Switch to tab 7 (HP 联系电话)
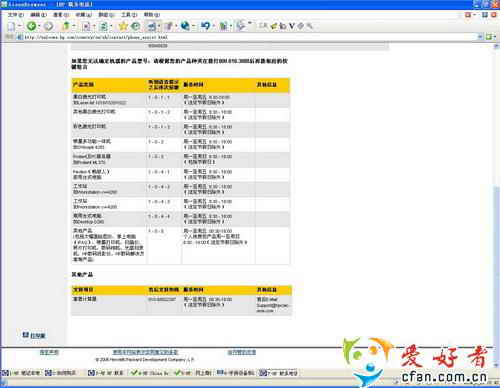This screenshot has width=500, height=388. click(x=279, y=373)
